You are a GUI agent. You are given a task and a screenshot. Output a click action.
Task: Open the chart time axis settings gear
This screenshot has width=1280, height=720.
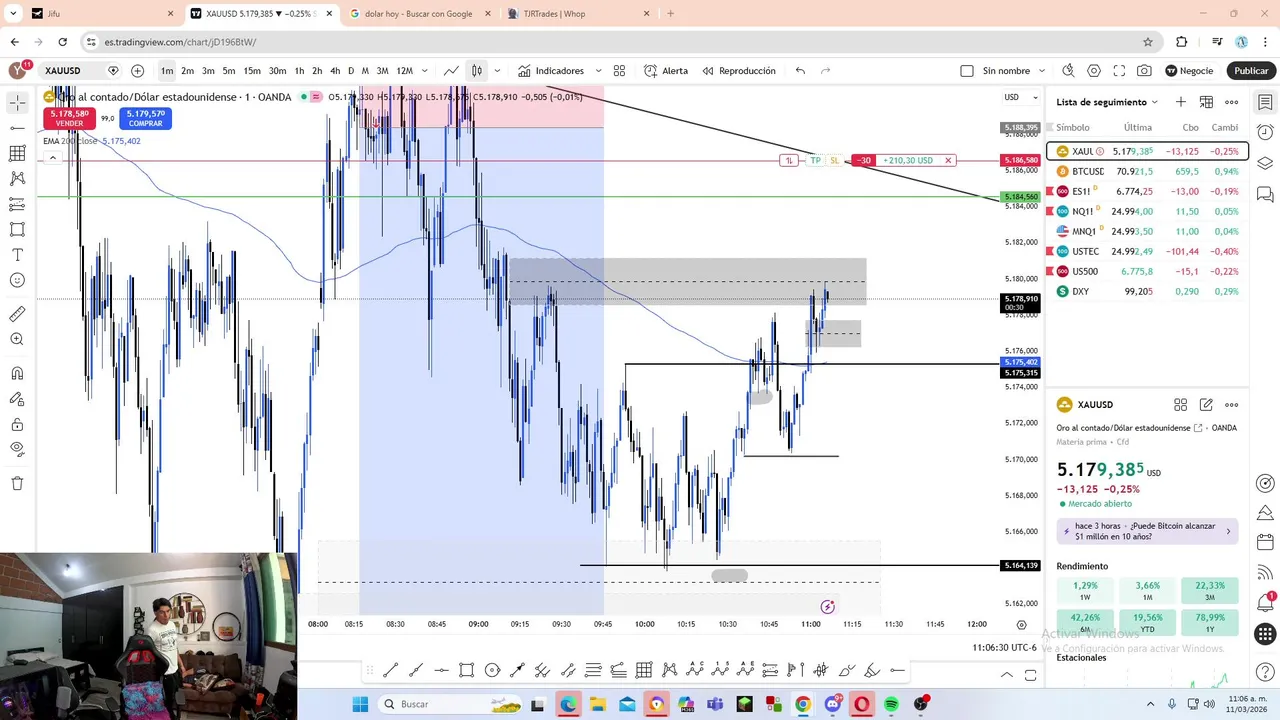point(1021,624)
